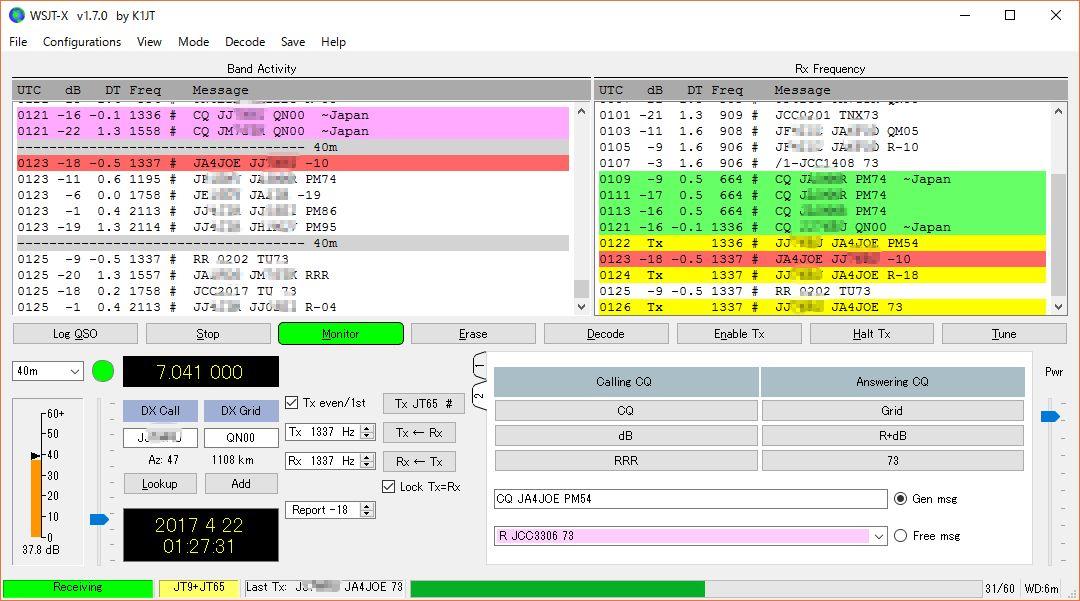Click the Report -18 spinner arrows
This screenshot has width=1080, height=601.
[x=368, y=510]
